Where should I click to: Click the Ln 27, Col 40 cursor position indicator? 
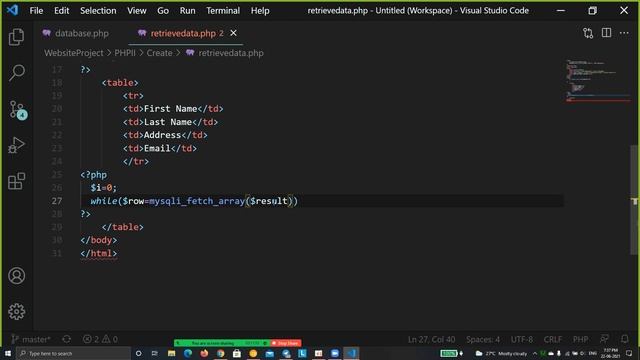pos(431,339)
